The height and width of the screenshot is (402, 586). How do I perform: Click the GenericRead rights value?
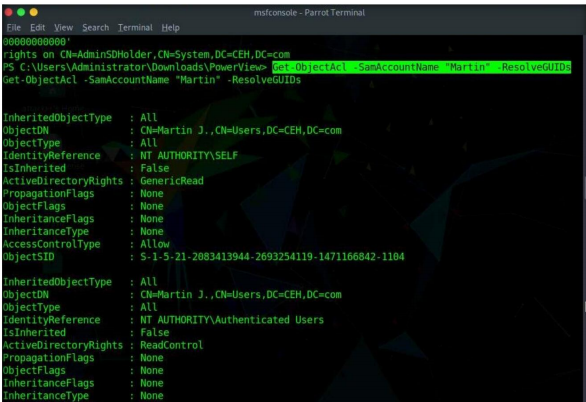pos(172,181)
